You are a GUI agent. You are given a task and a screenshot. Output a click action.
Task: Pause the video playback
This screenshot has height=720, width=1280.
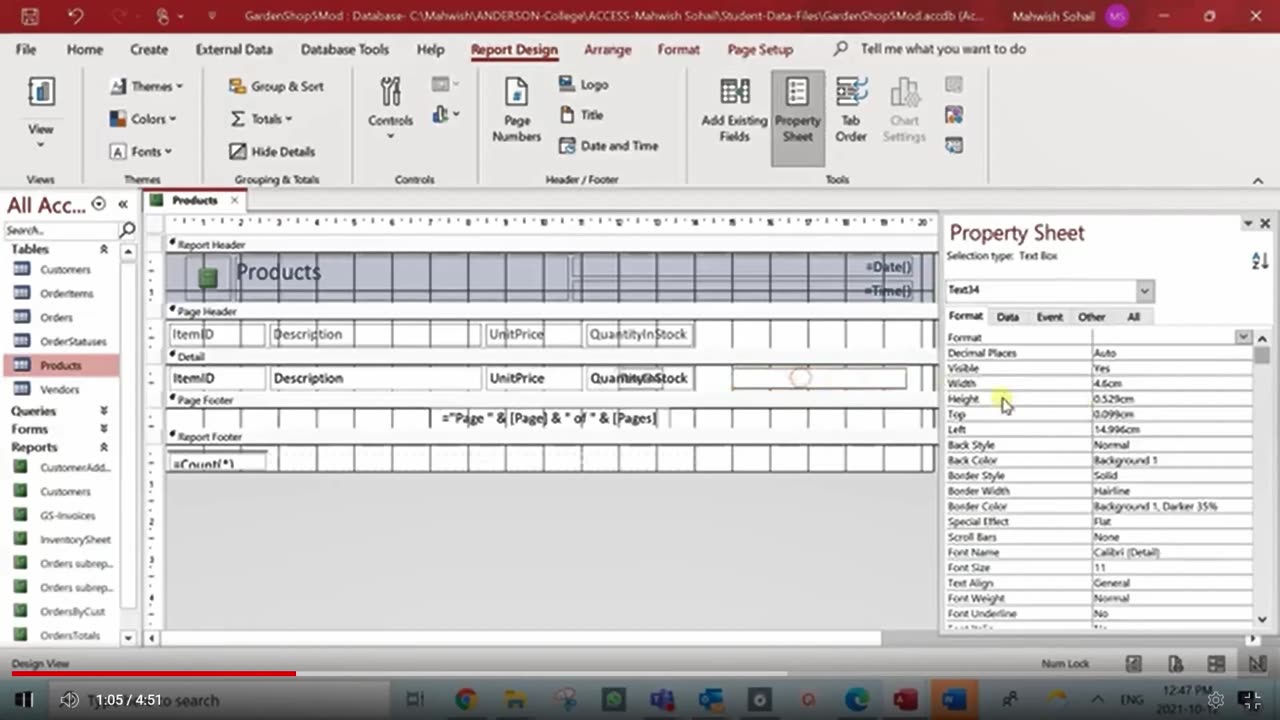[24, 700]
